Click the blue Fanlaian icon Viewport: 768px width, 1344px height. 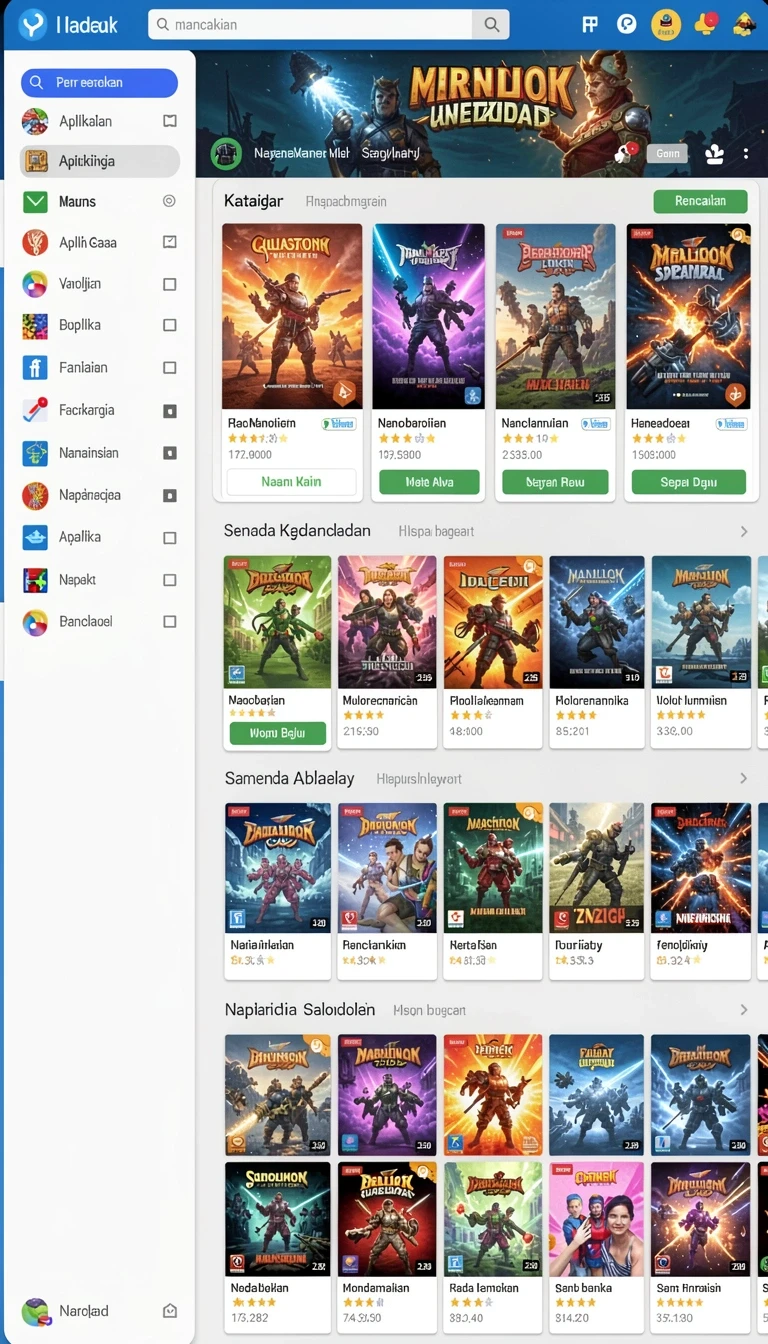(x=35, y=367)
